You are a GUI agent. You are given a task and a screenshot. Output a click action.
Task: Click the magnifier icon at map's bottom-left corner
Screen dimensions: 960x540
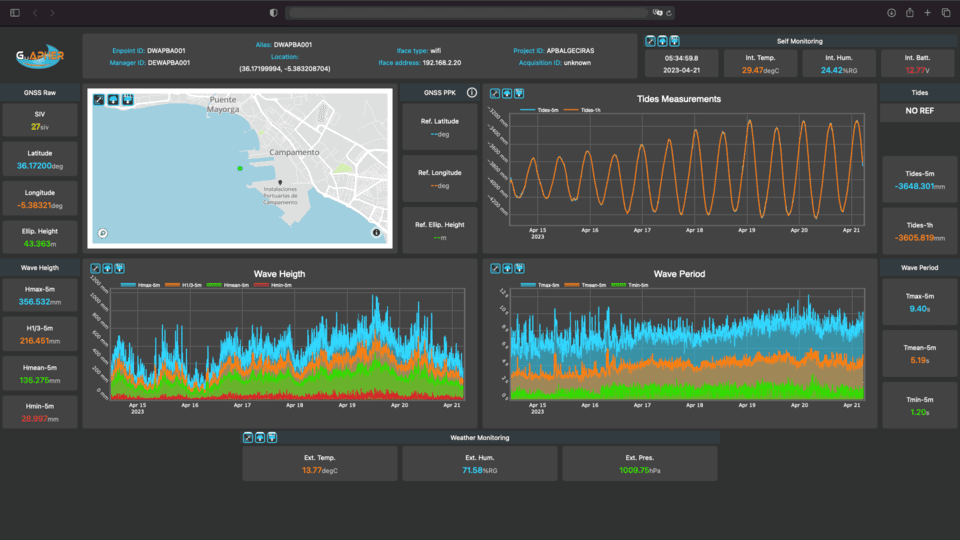pos(102,232)
